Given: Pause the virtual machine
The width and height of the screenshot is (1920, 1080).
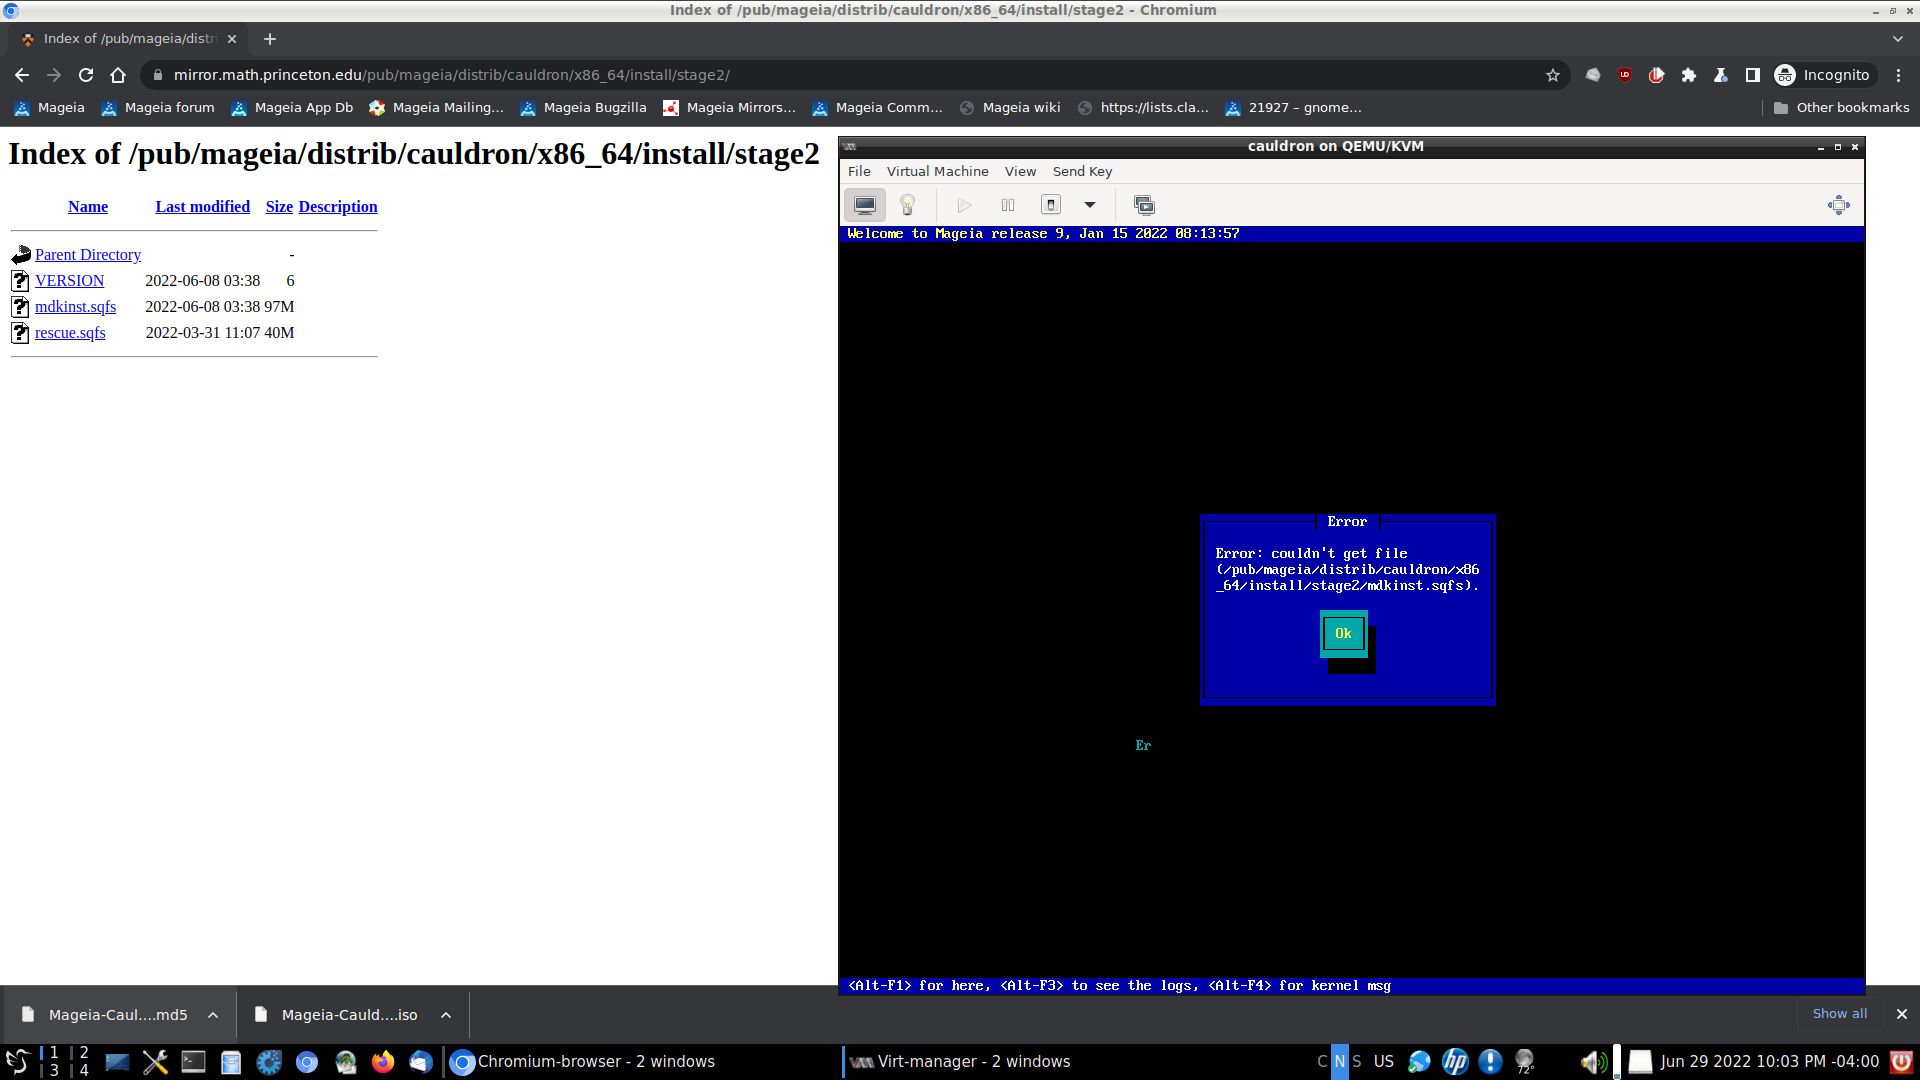Looking at the screenshot, I should click(x=1008, y=205).
